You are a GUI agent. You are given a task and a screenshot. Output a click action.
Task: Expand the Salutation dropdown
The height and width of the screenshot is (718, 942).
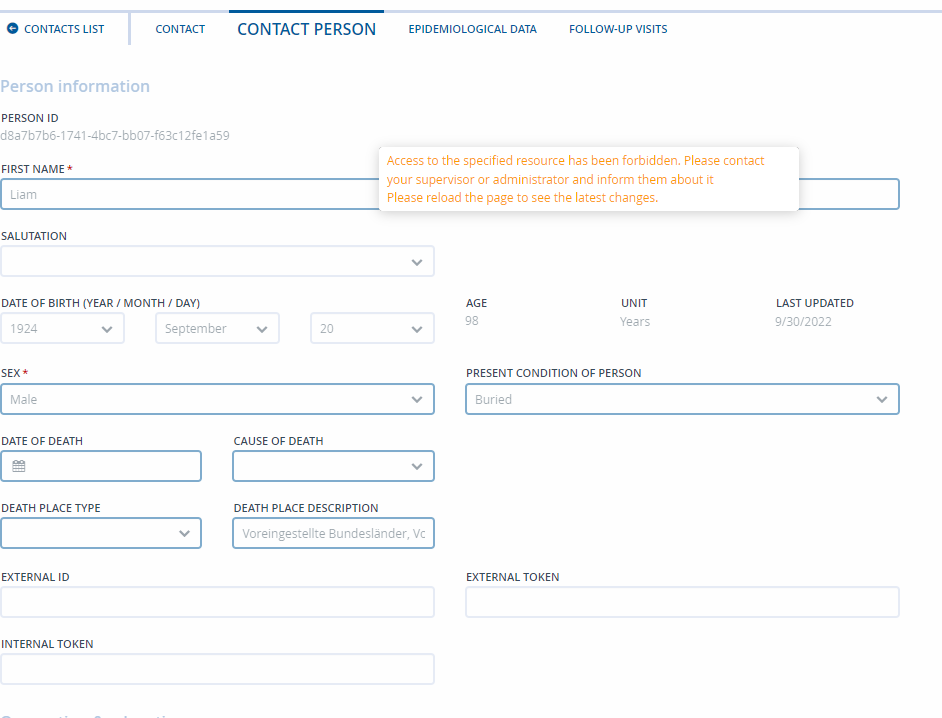point(217,261)
